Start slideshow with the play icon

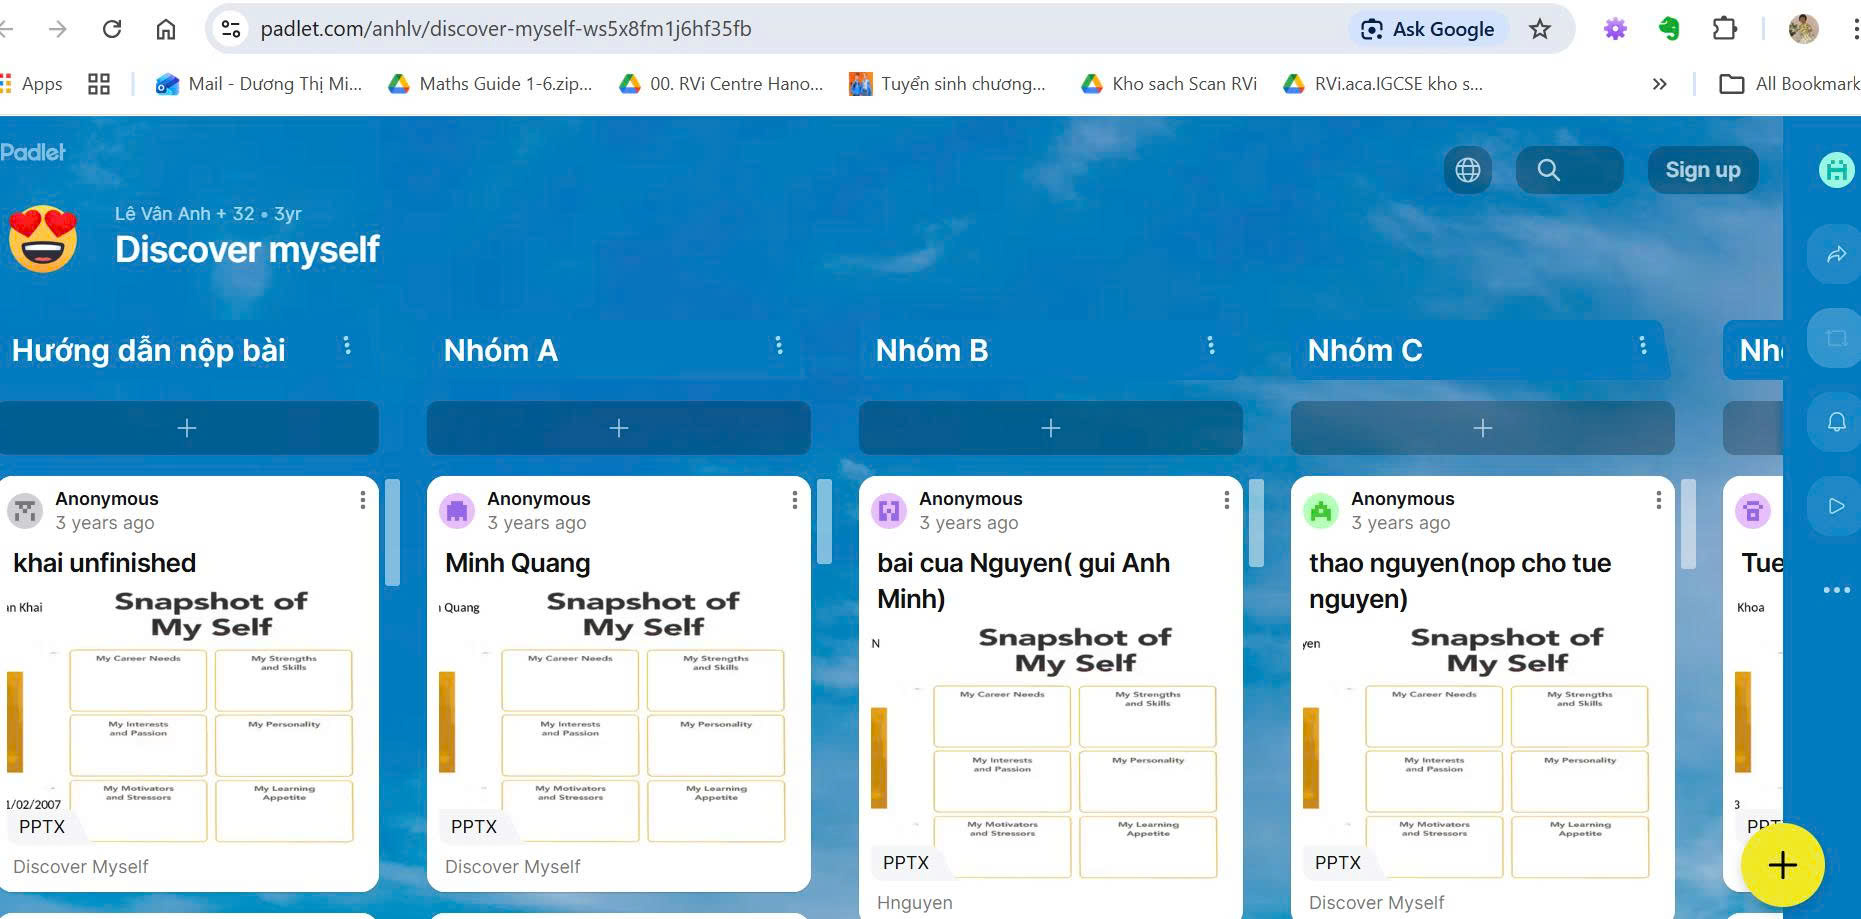pos(1836,506)
